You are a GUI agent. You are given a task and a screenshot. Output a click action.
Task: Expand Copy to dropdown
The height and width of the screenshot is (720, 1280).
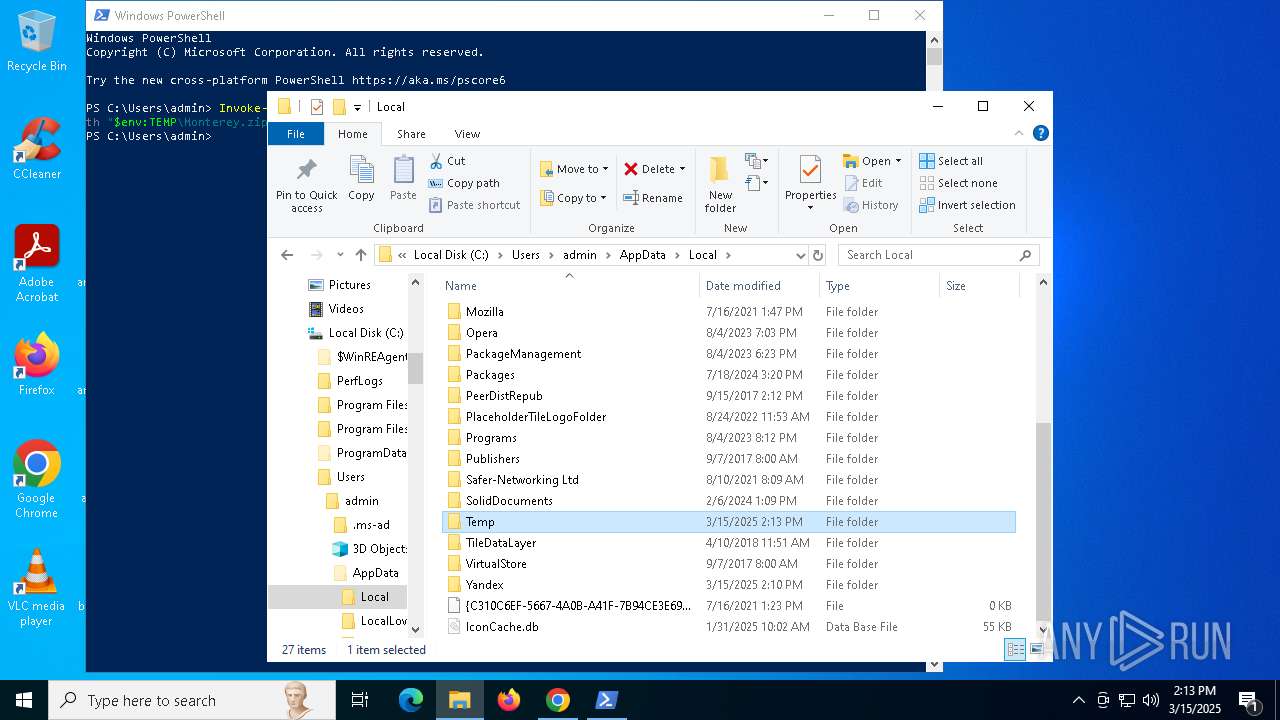coord(604,198)
